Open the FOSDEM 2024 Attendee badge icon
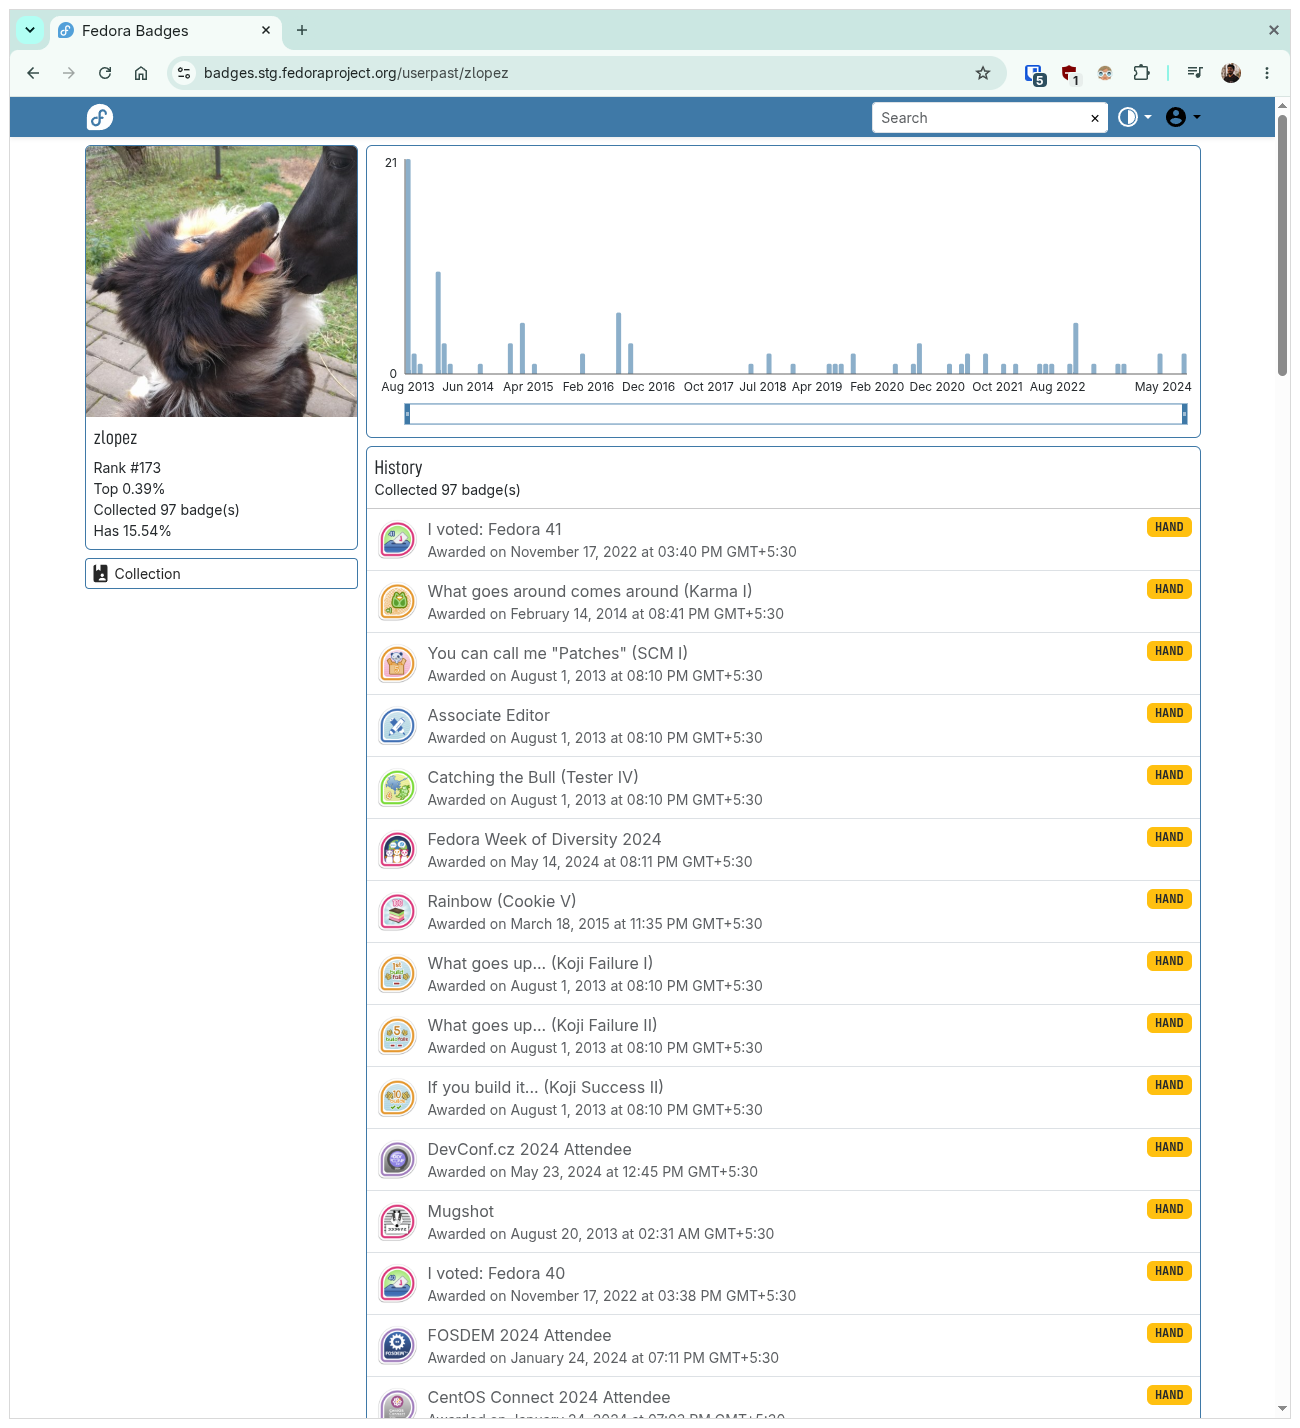 397,1346
